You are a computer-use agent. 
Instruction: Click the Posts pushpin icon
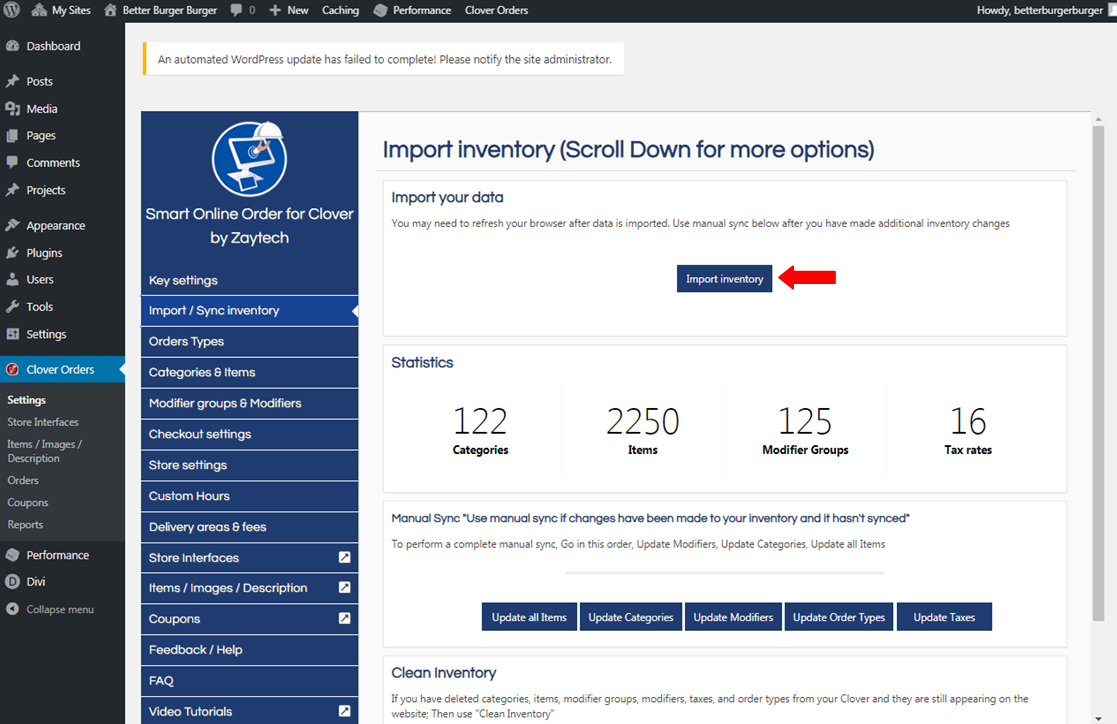[12, 81]
